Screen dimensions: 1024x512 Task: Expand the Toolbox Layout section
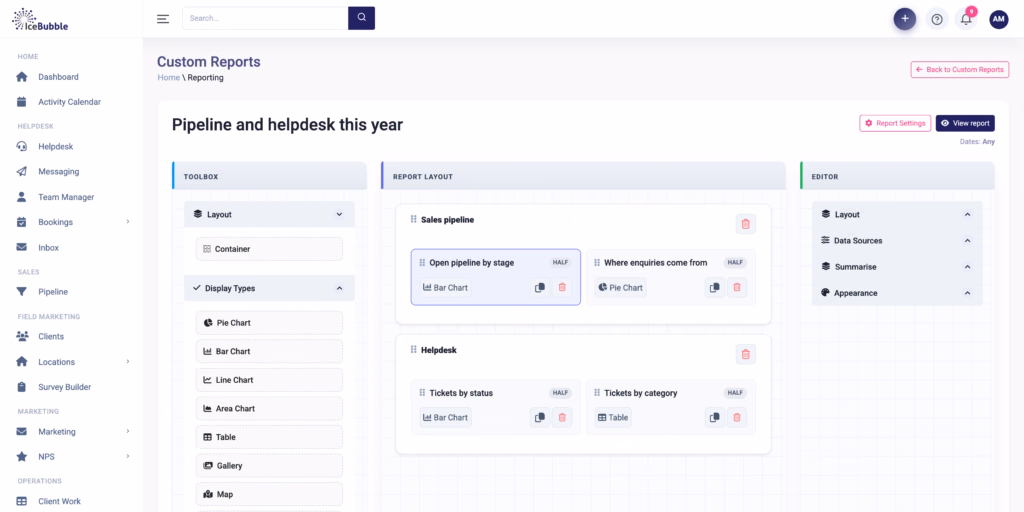tap(269, 214)
